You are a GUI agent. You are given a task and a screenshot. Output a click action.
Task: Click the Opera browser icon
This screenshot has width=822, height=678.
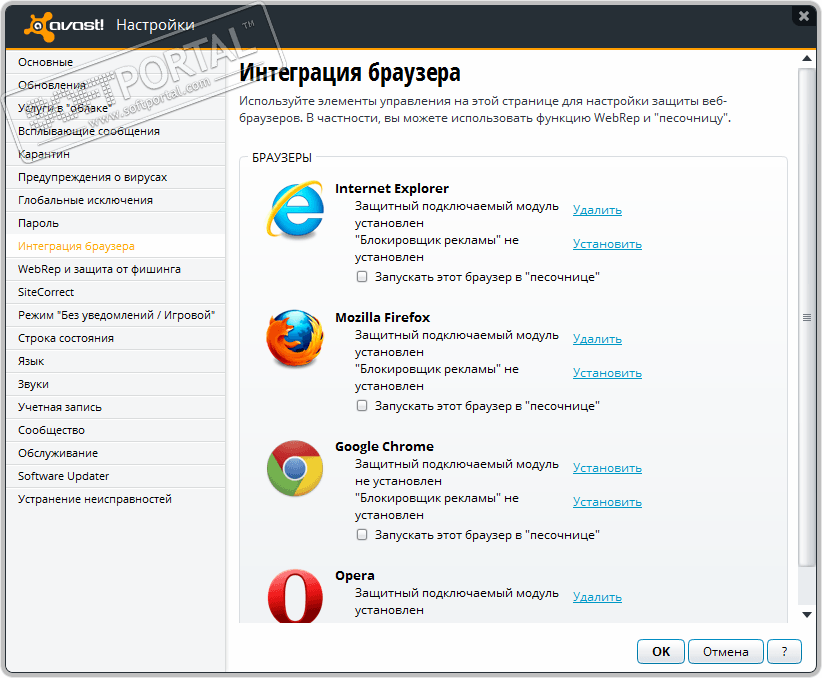295,596
